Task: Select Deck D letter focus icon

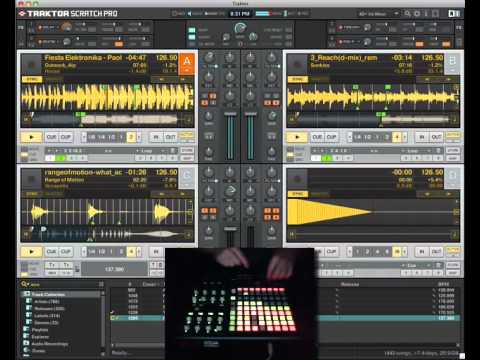Action: point(452,178)
